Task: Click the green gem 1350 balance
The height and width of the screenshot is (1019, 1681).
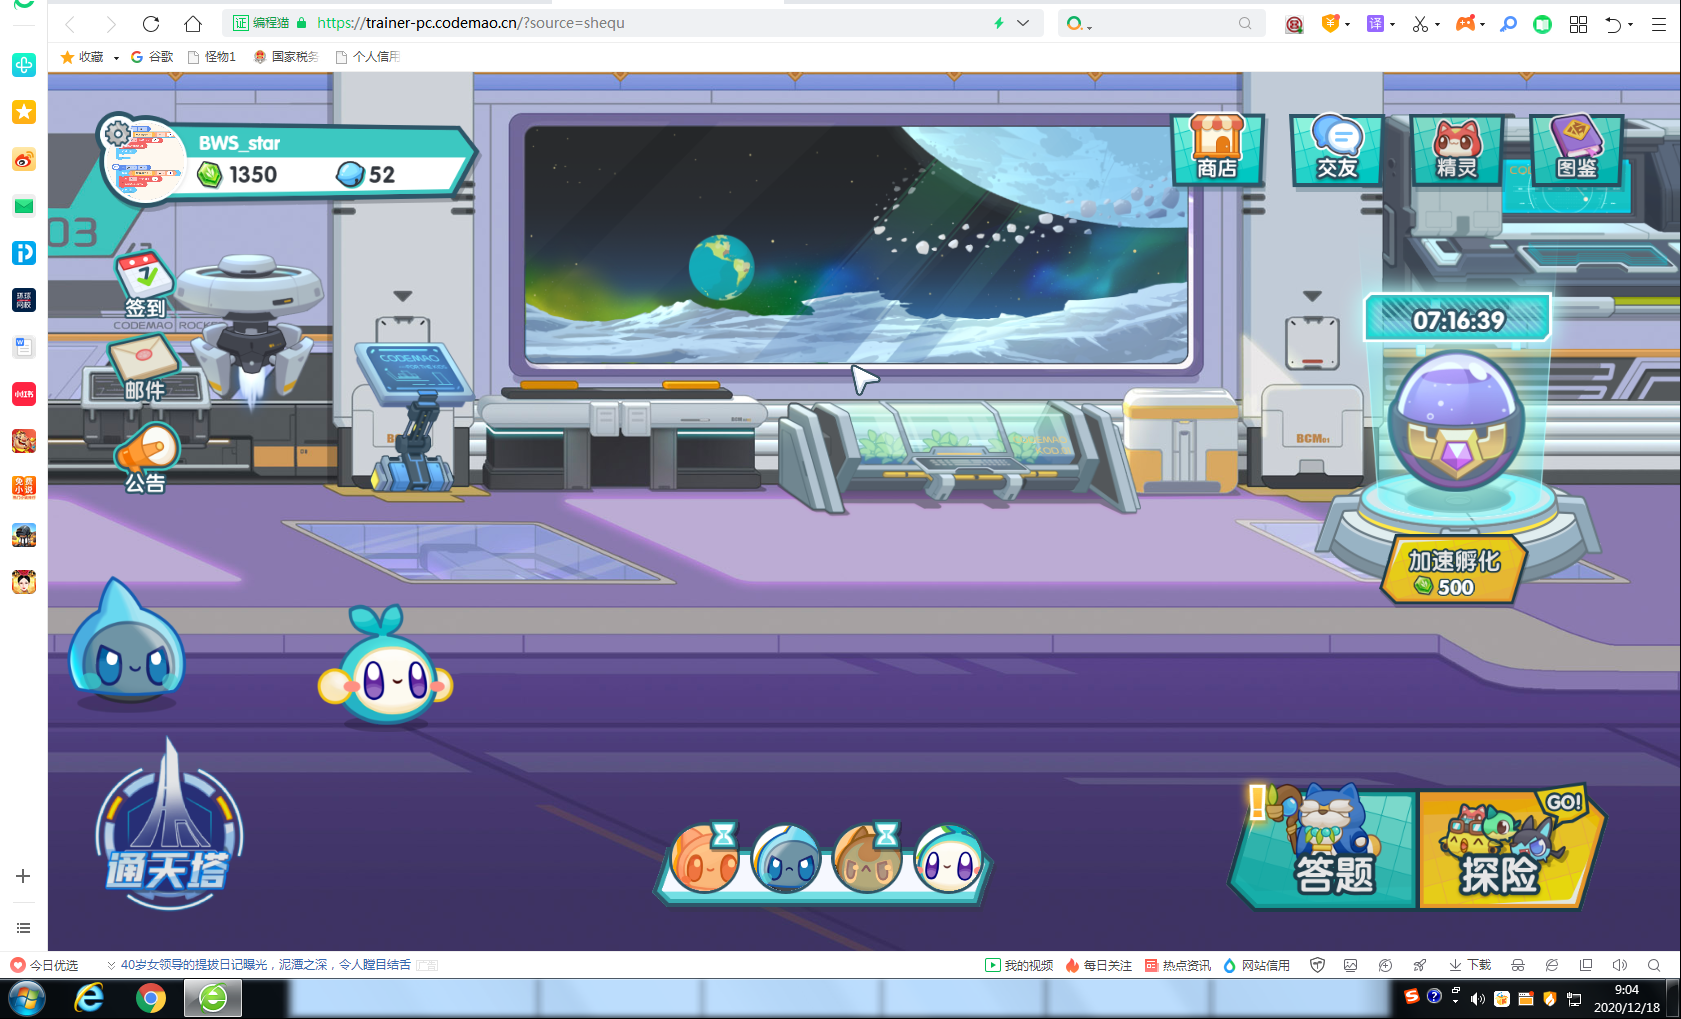Action: (239, 175)
